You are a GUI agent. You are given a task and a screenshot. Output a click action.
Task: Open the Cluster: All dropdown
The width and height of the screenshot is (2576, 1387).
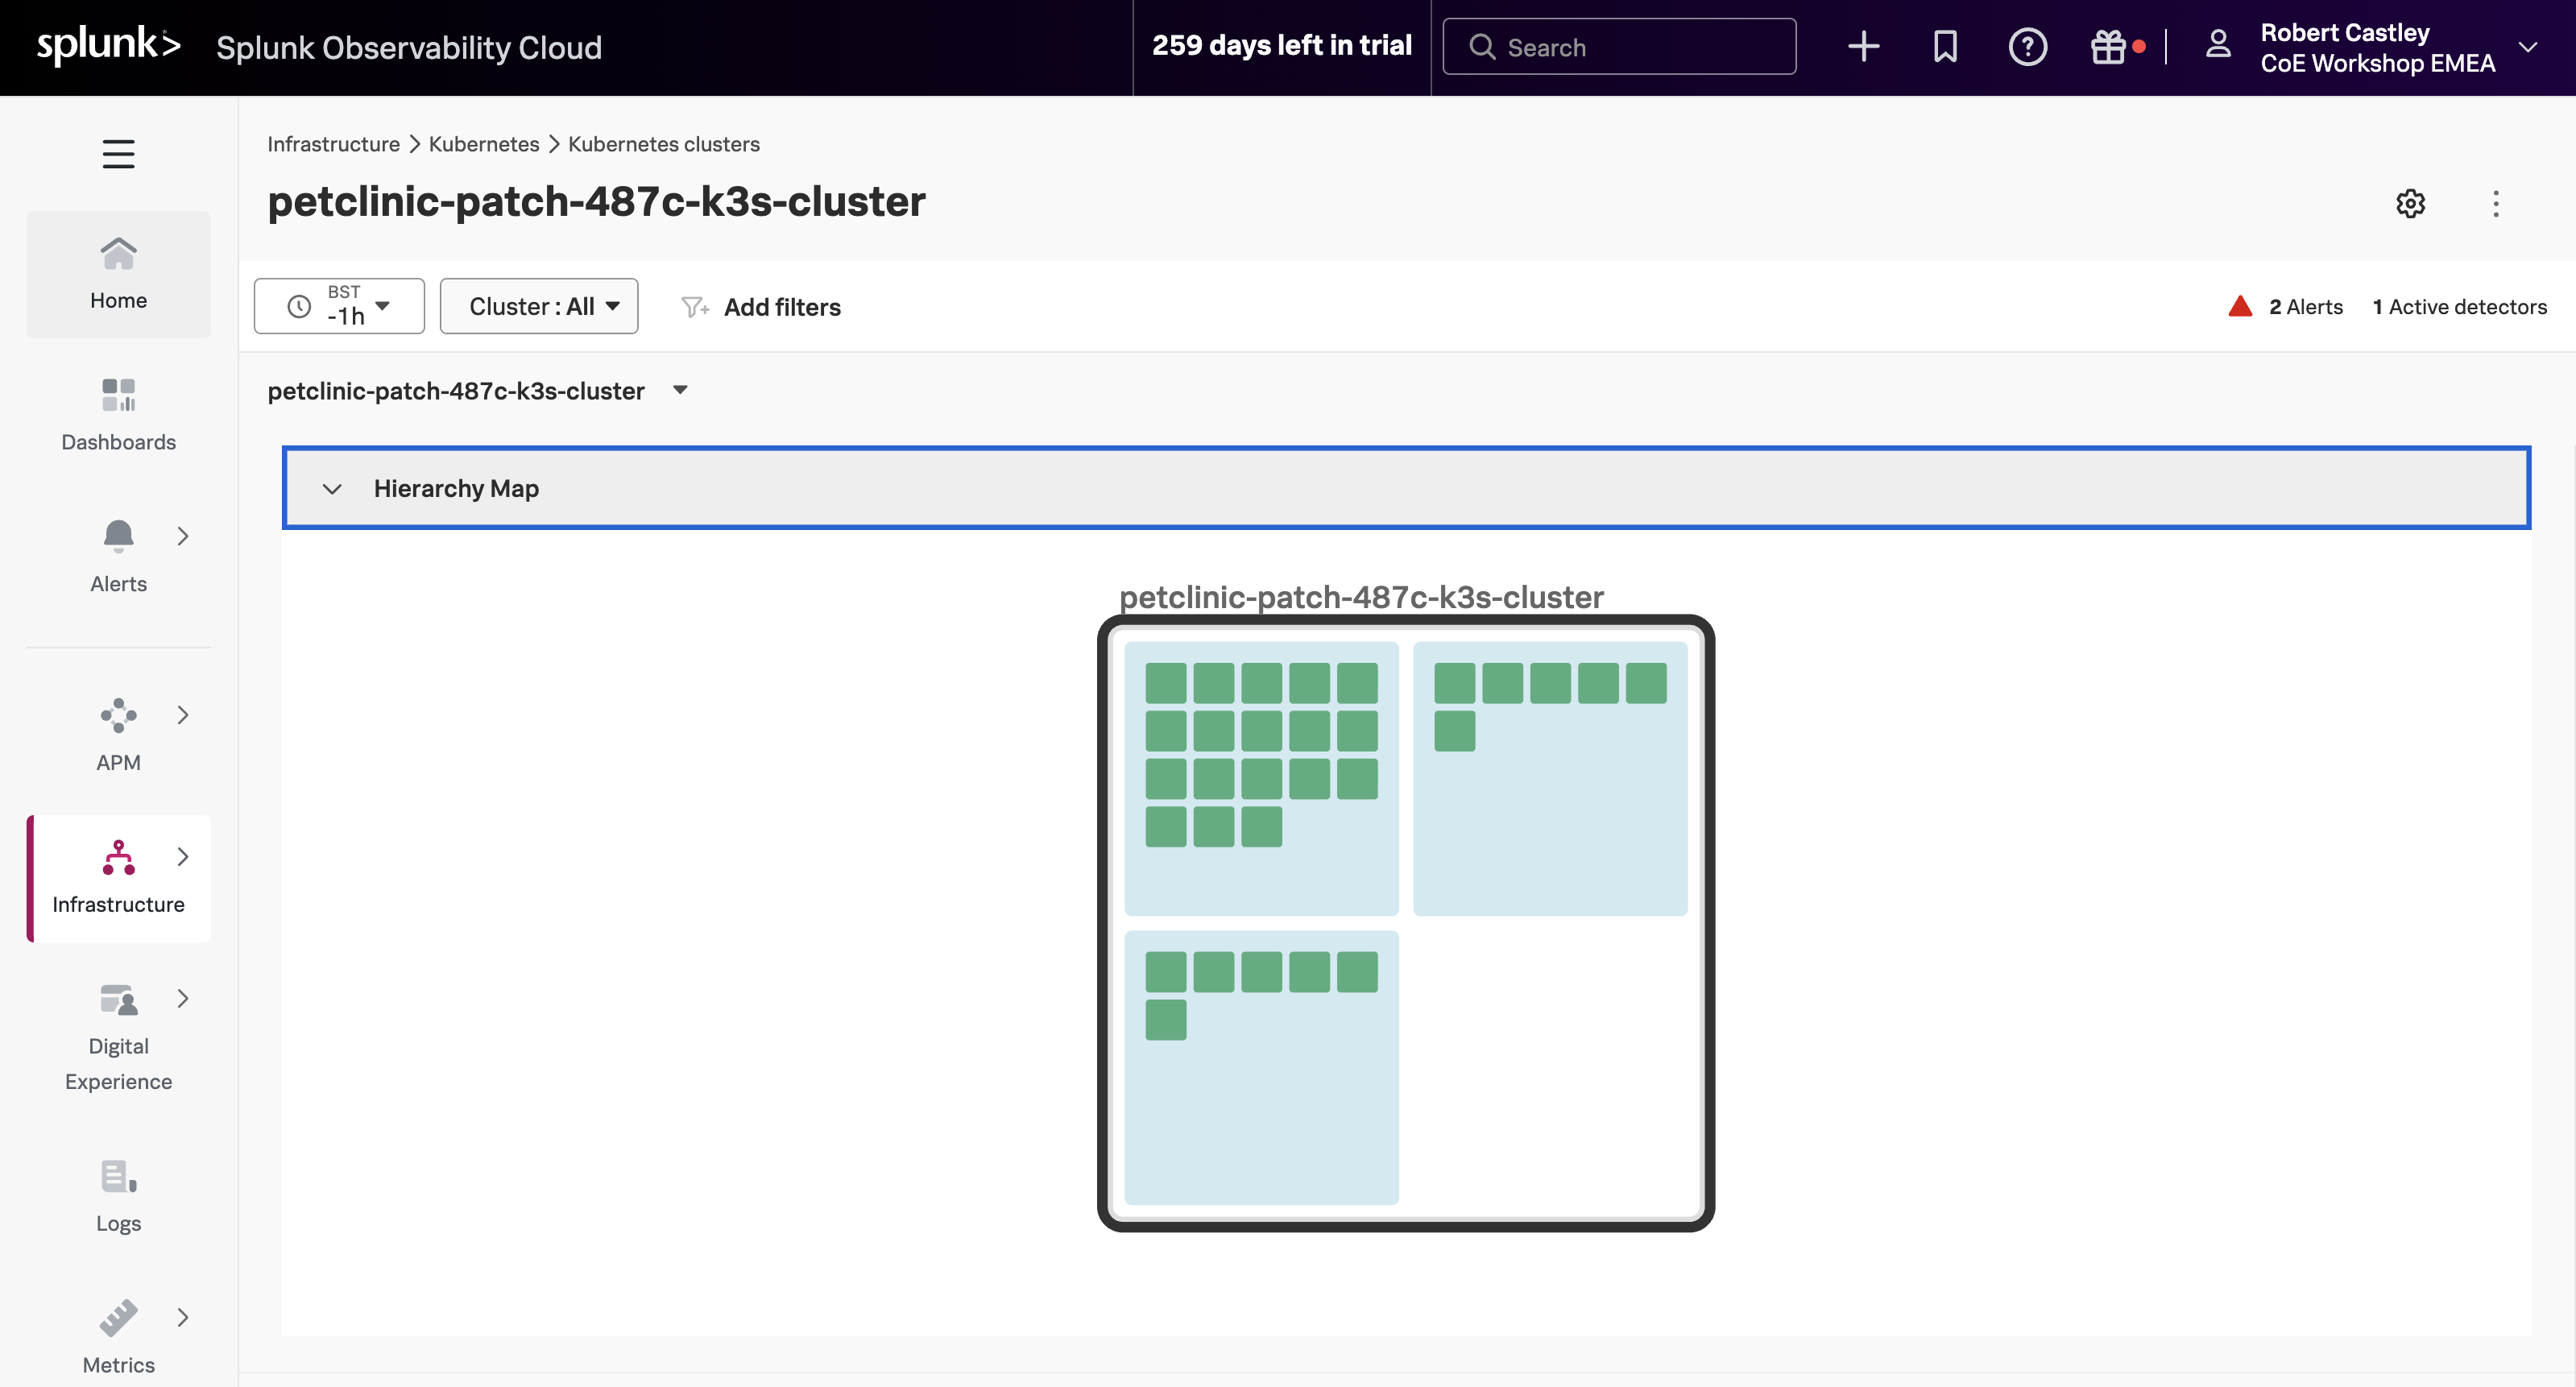pos(539,306)
